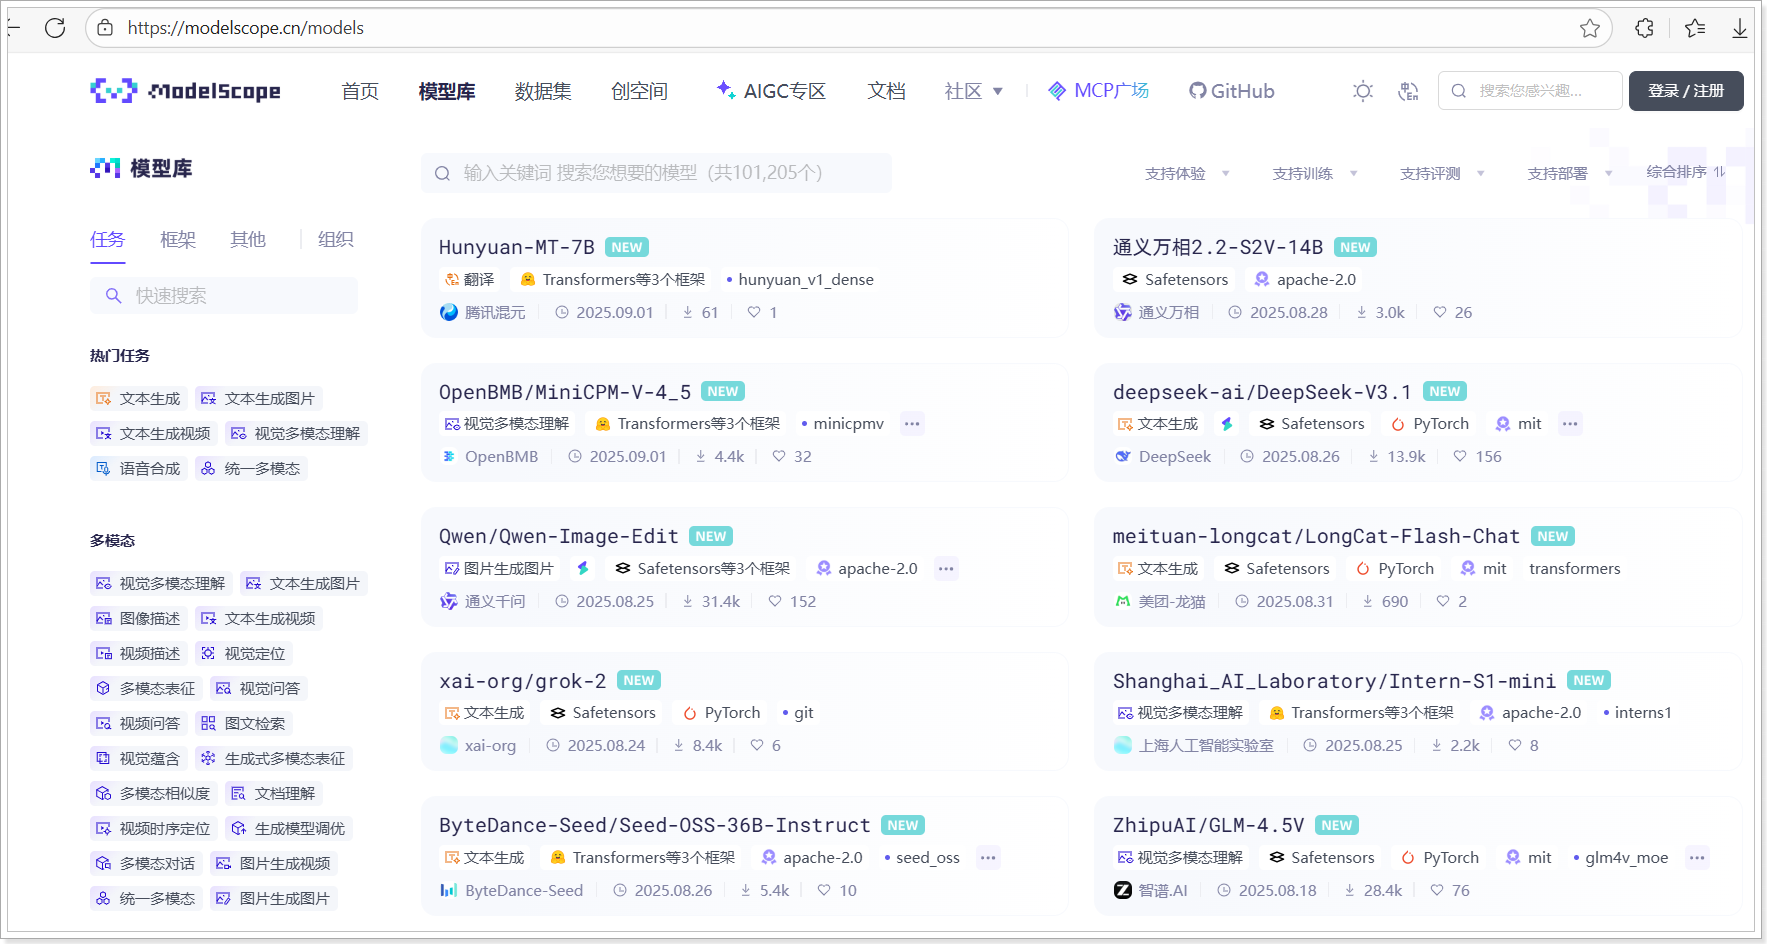Click the model keyword search field
1767x944 pixels.
click(x=656, y=173)
